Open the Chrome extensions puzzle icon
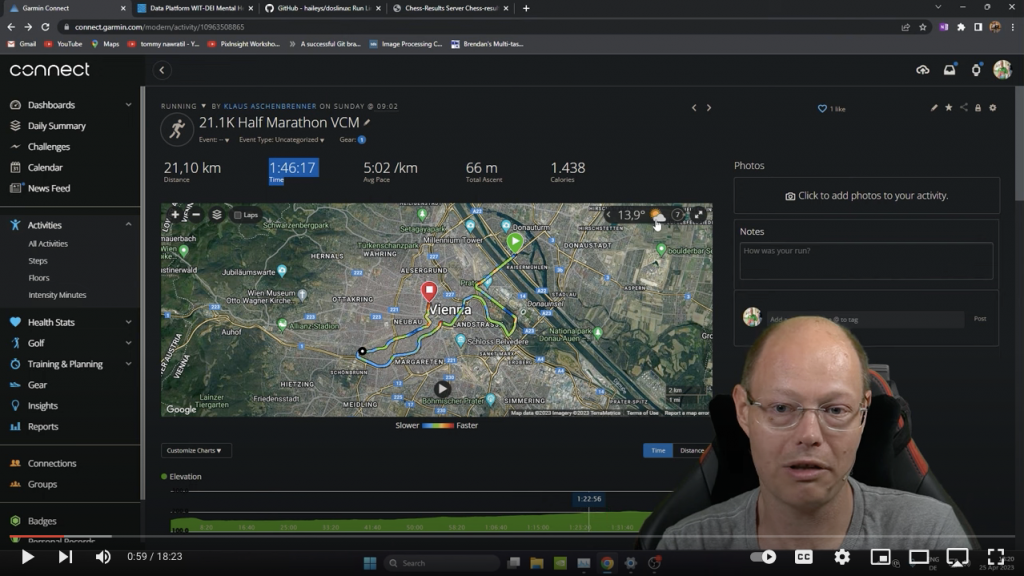The width and height of the screenshot is (1024, 576). [x=961, y=27]
